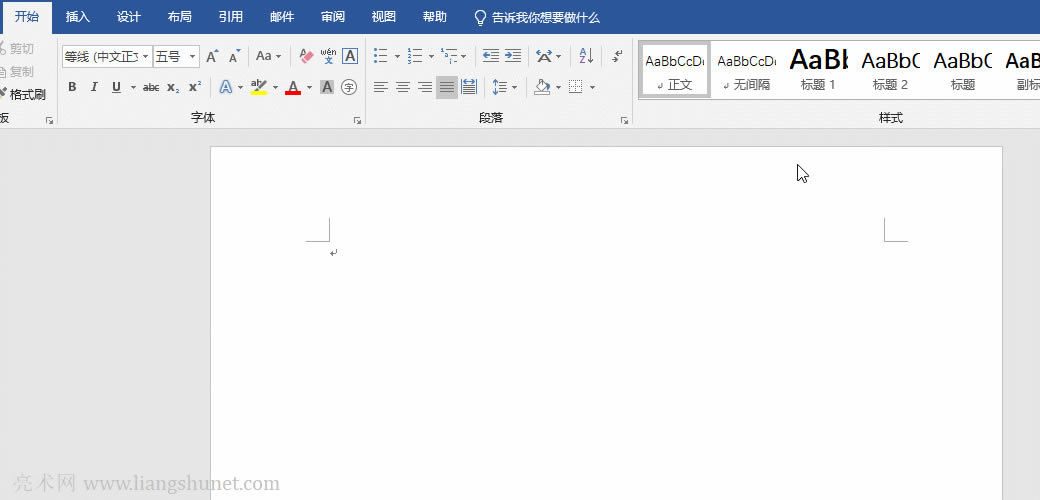
Task: Apply the 标题 1 heading style
Action: [x=818, y=70]
